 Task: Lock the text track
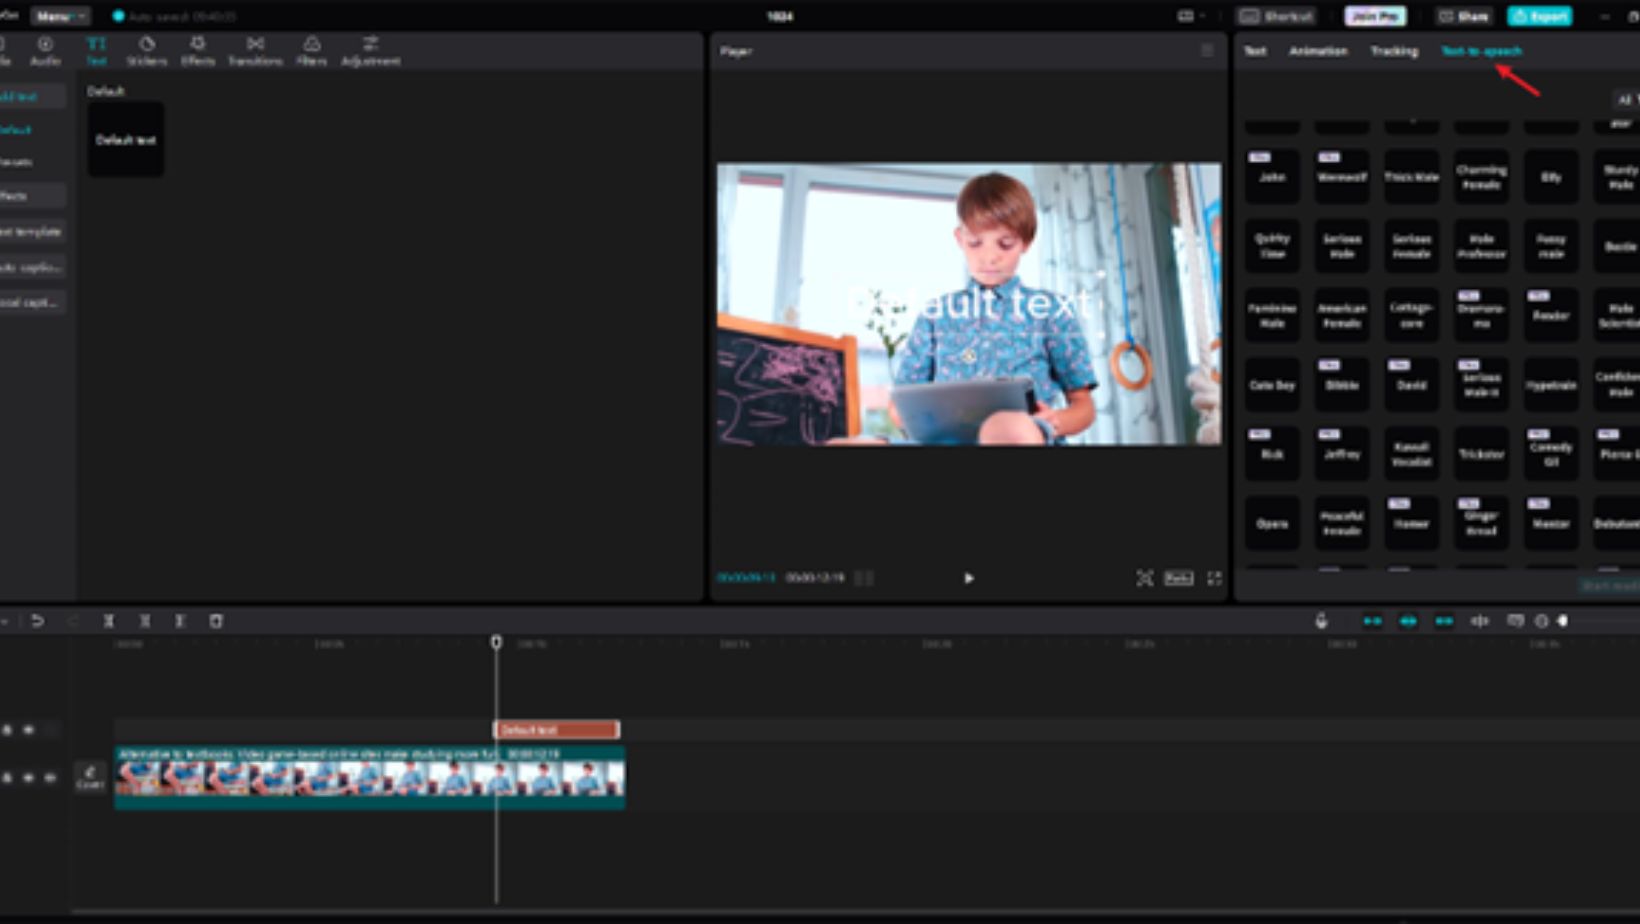click(7, 730)
